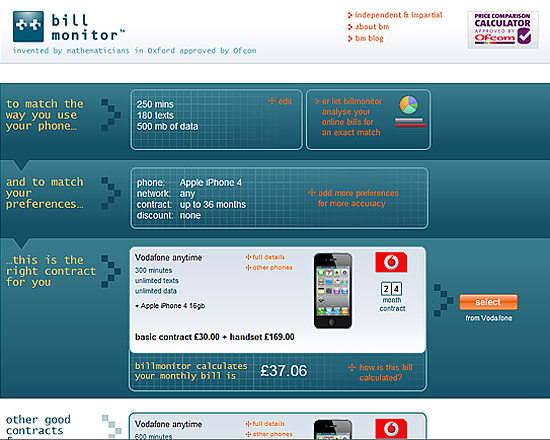Open 'other phones' for 300 minutes contract
The height and width of the screenshot is (440, 550).
pyautogui.click(x=269, y=268)
